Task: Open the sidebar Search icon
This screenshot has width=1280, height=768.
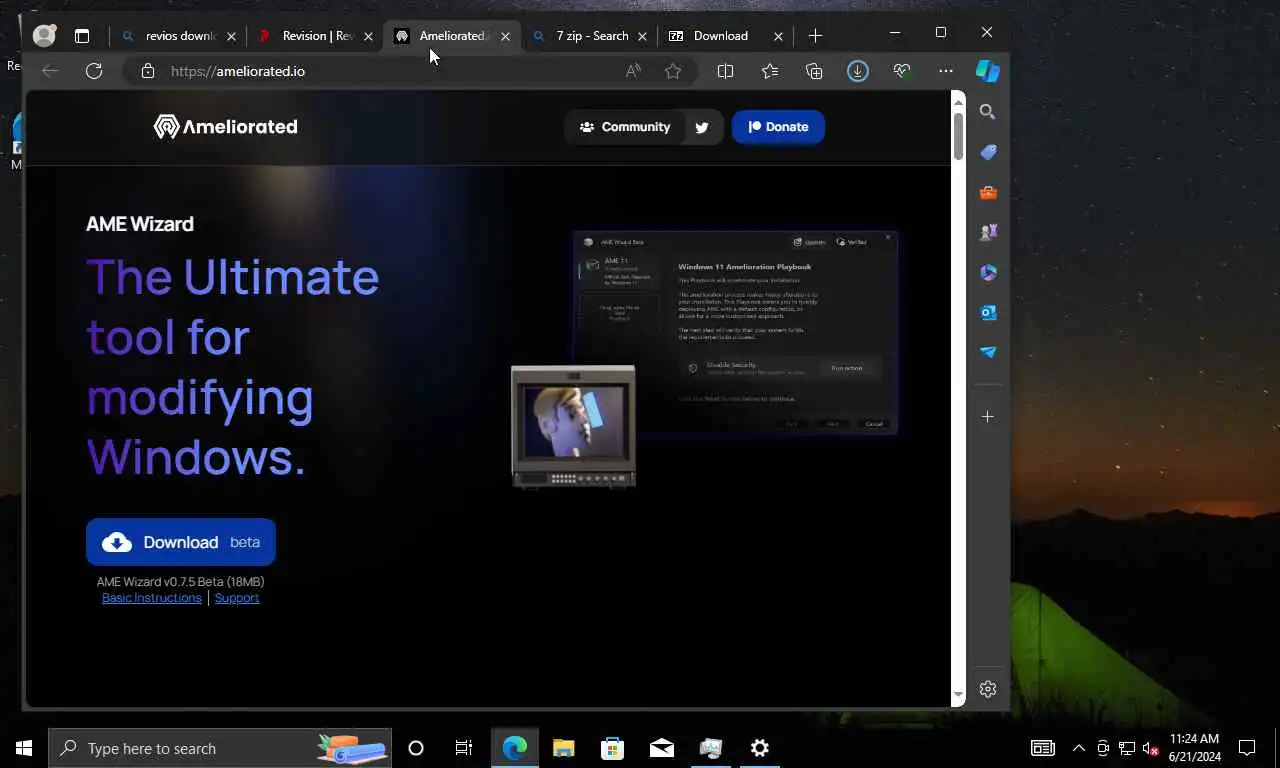Action: click(x=988, y=112)
